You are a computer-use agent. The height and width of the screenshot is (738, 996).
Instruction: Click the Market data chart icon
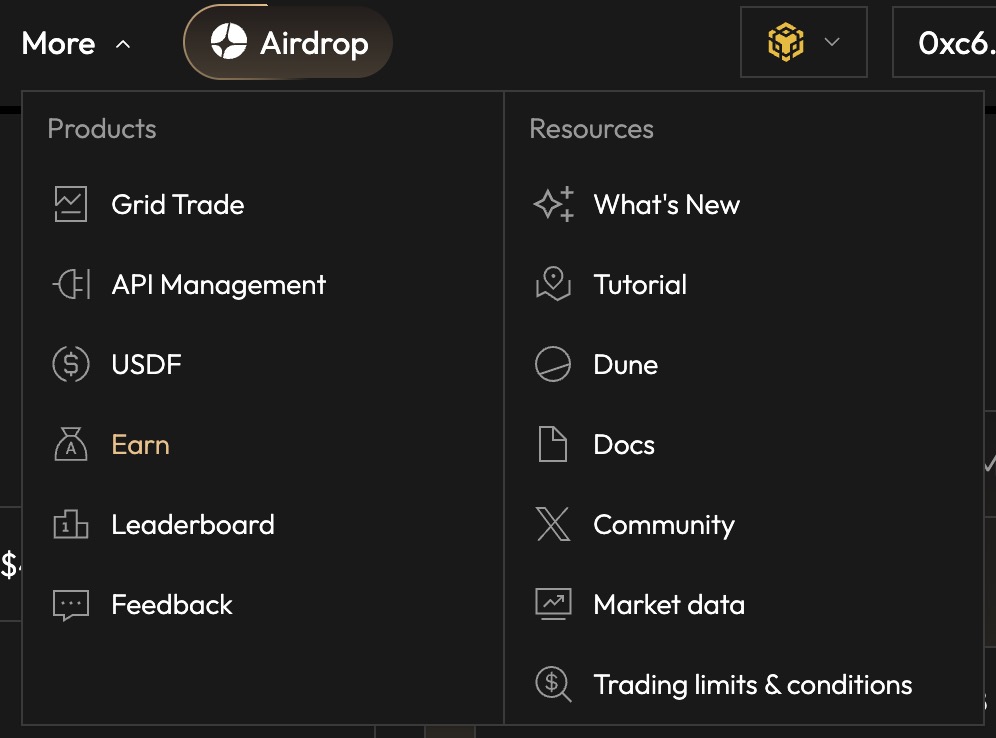pyautogui.click(x=553, y=605)
